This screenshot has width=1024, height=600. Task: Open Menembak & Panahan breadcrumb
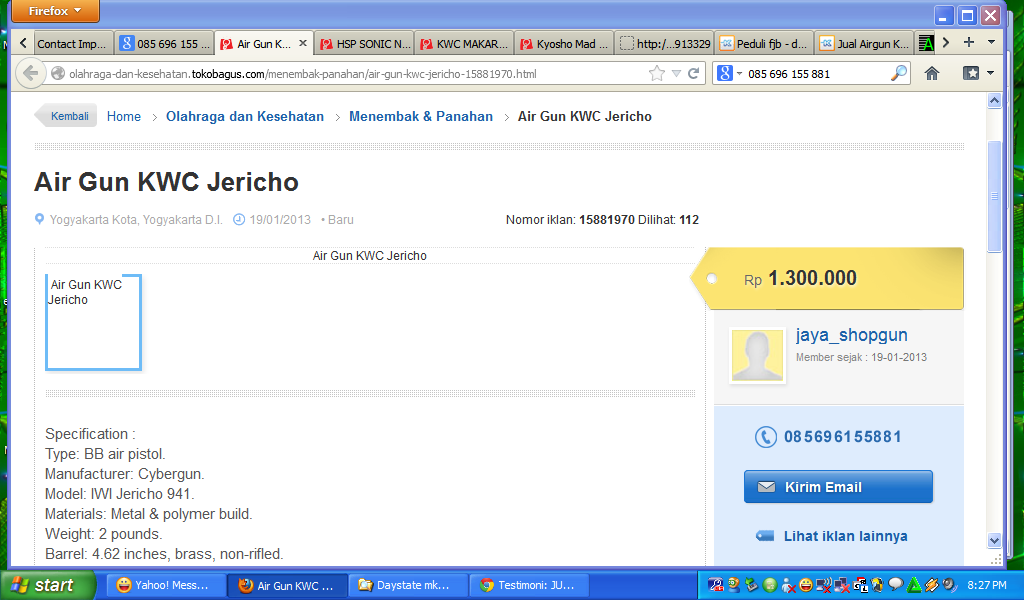click(x=421, y=116)
